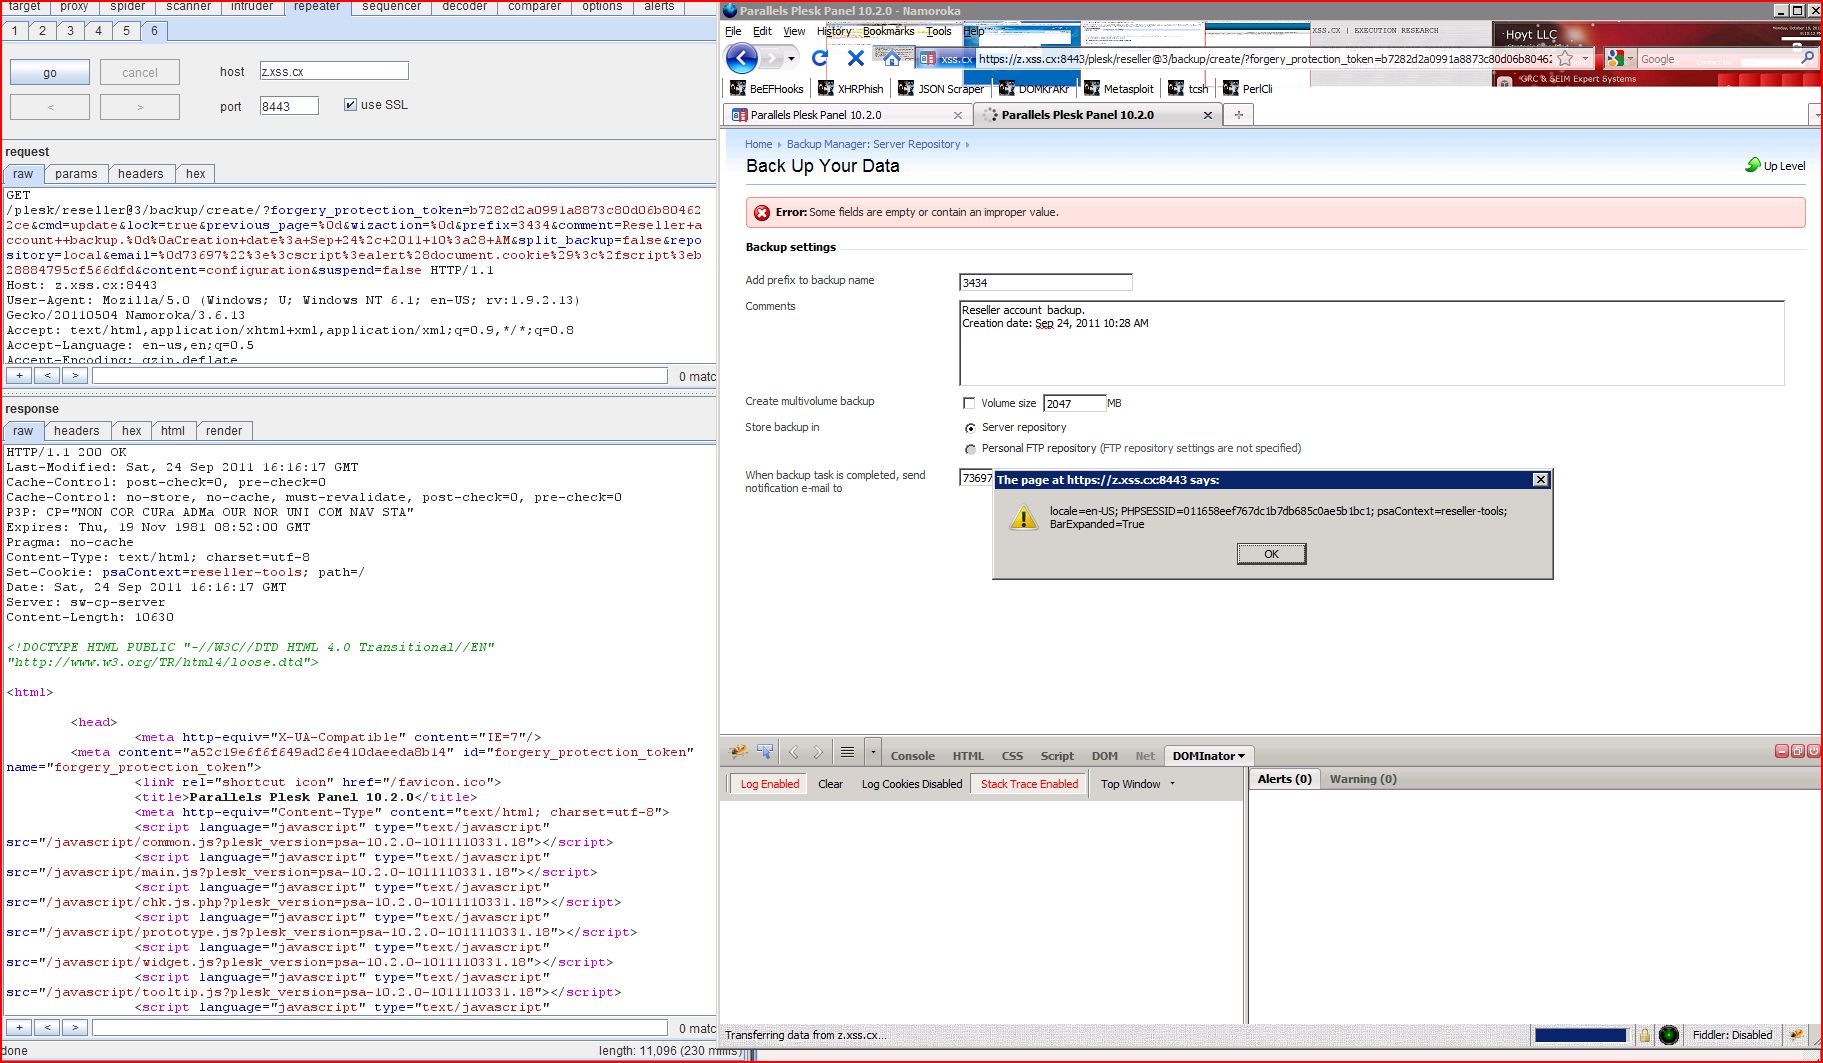Close the alert dialog with its X
The width and height of the screenshot is (1823, 1063).
tap(1540, 480)
